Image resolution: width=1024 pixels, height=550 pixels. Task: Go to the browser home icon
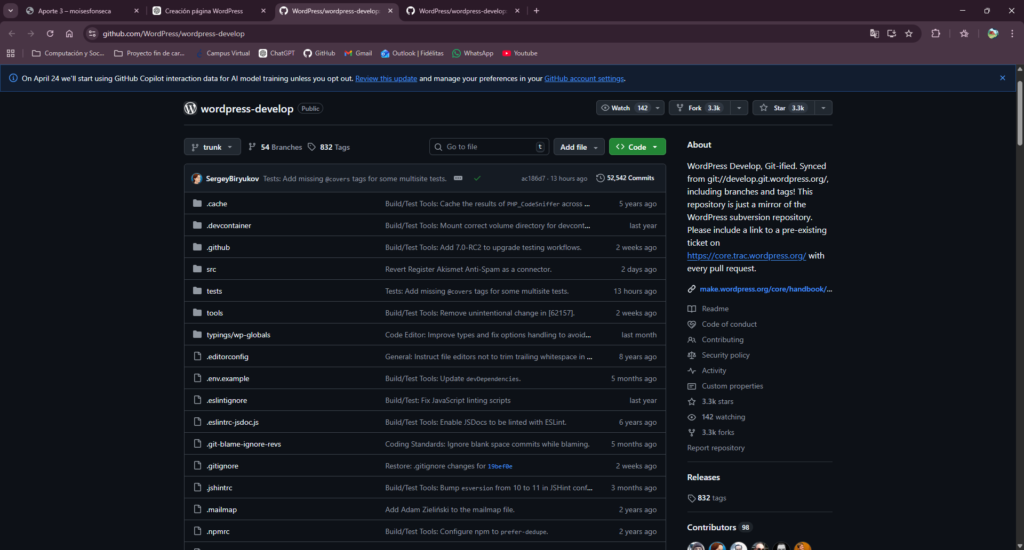click(x=69, y=33)
